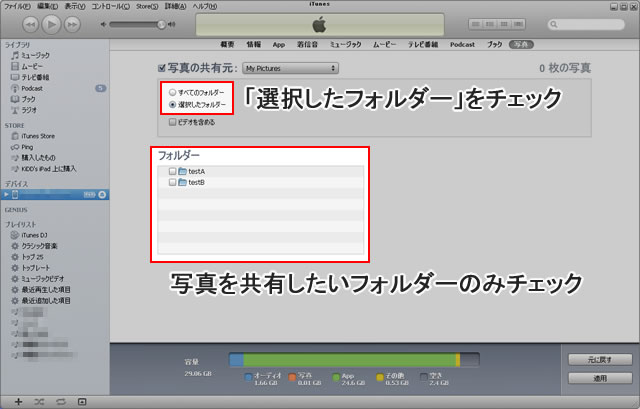Open the 編集 menu
The image size is (640, 409).
tap(47, 7)
